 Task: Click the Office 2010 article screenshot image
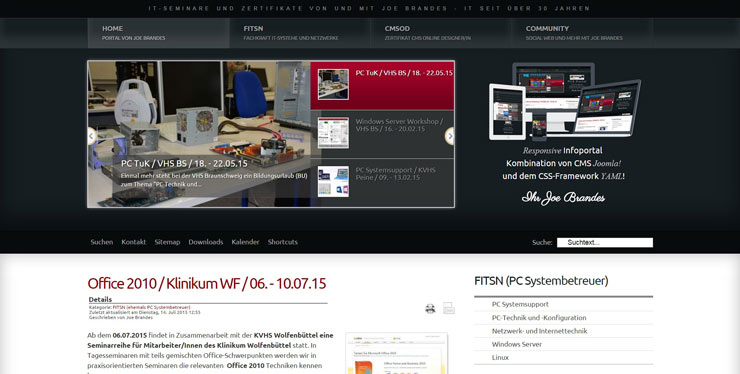click(x=396, y=353)
